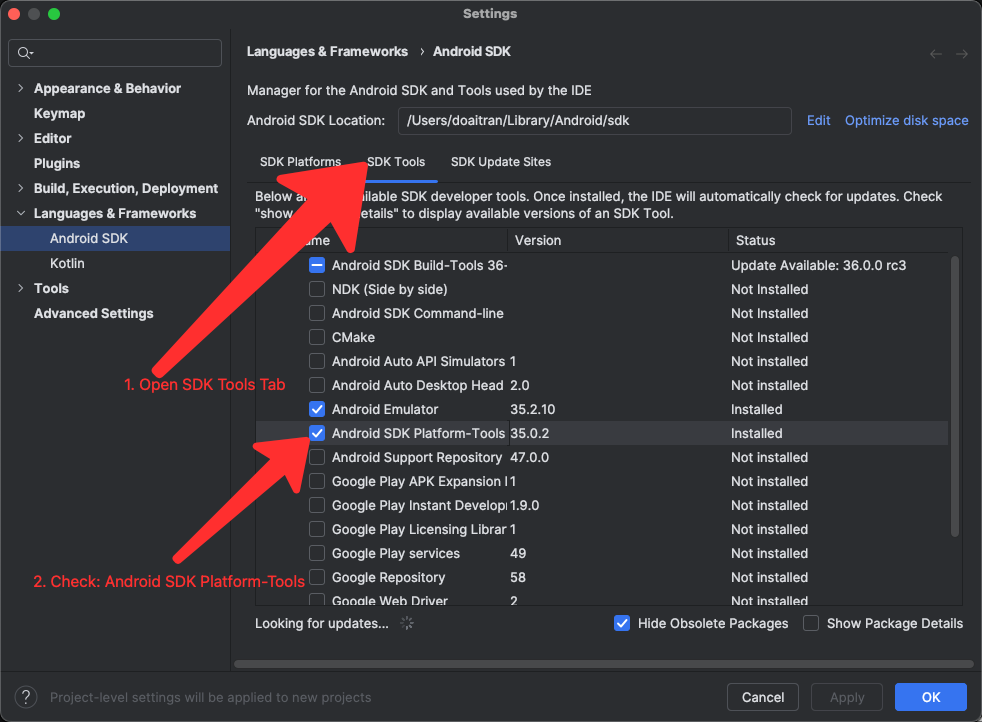Go forward with the right arrow icon
This screenshot has width=982, height=722.
click(962, 54)
